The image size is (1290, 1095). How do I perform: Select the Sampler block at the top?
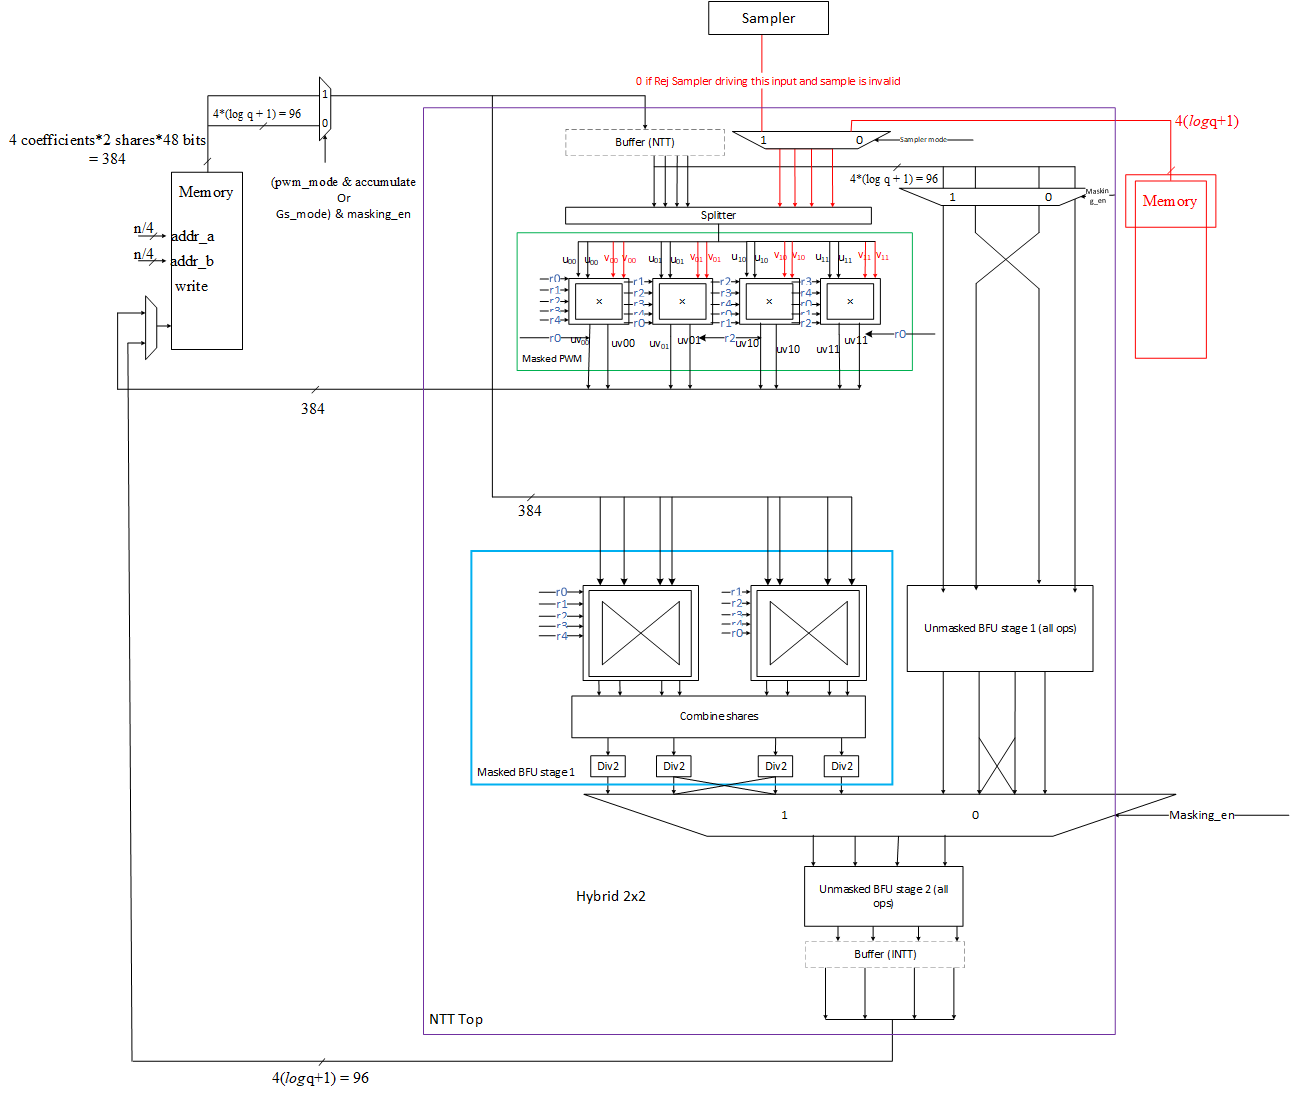(x=768, y=17)
